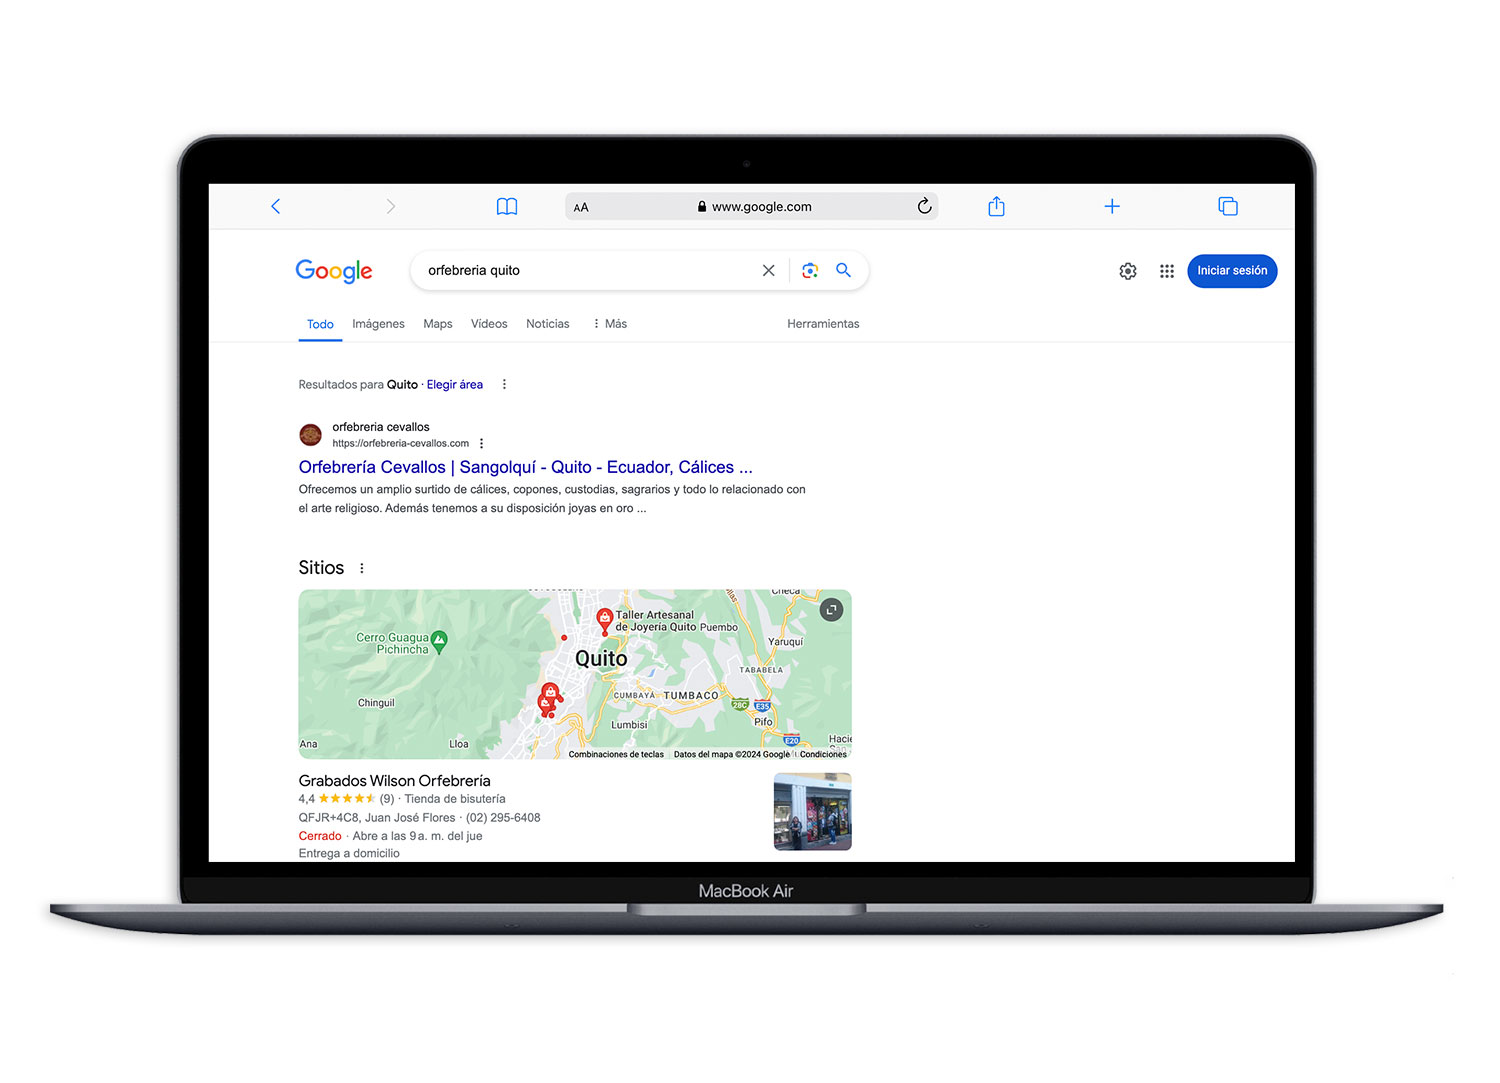Switch to the Videos tab
The height and width of the screenshot is (1083, 1500).
(x=489, y=324)
